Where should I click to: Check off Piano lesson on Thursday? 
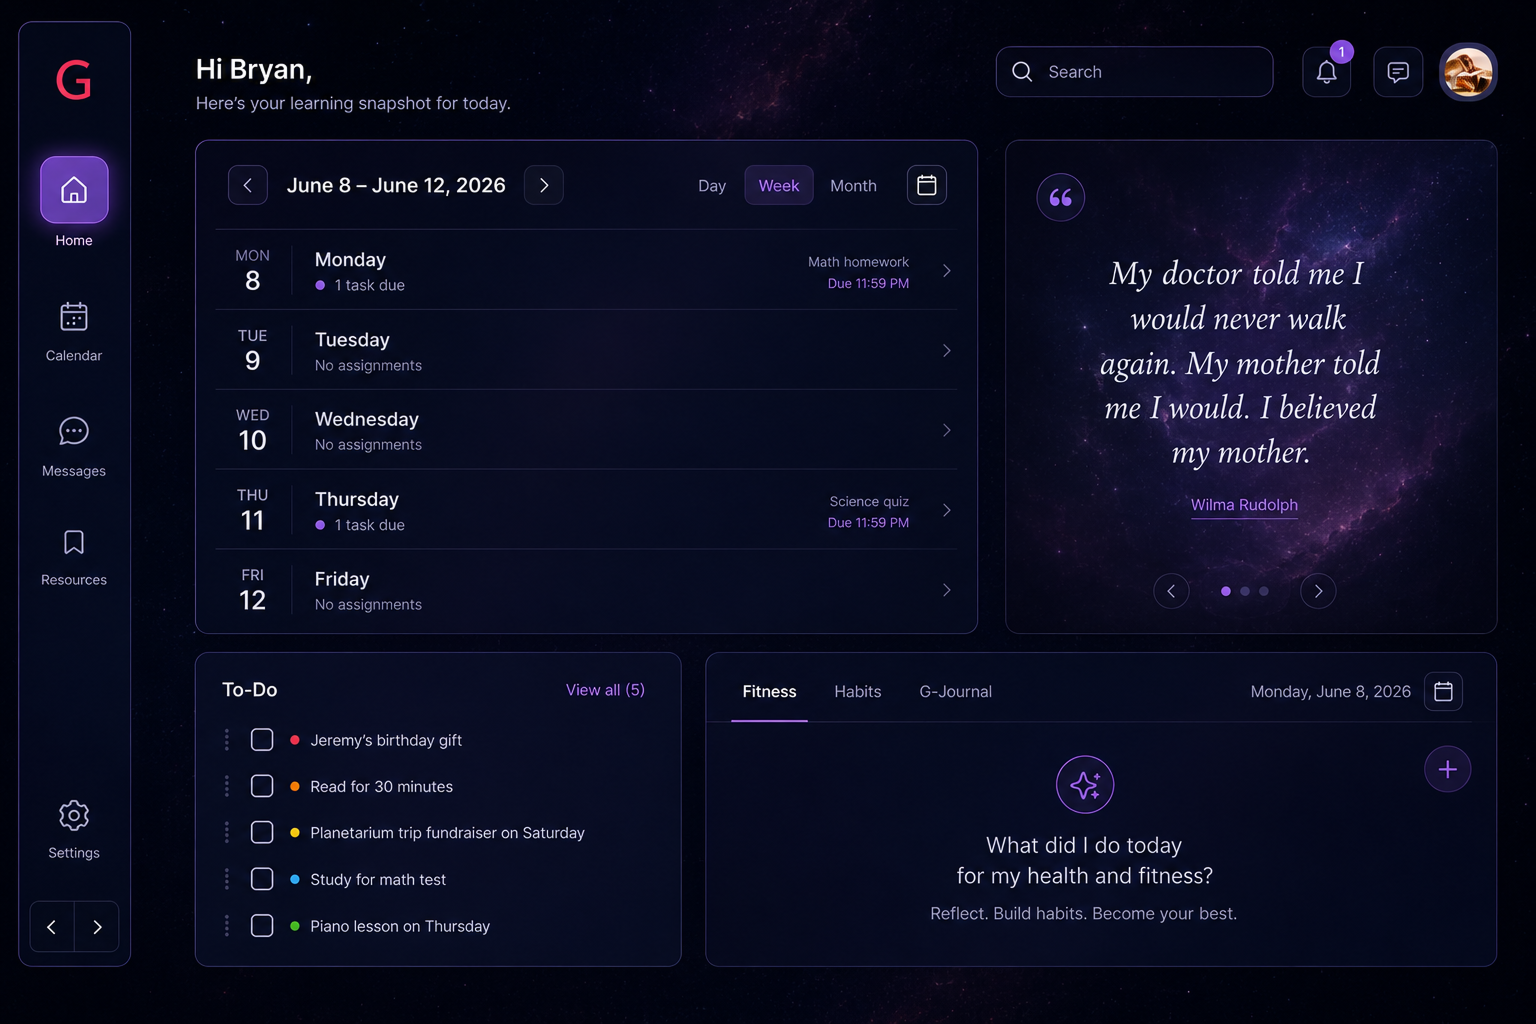[262, 926]
